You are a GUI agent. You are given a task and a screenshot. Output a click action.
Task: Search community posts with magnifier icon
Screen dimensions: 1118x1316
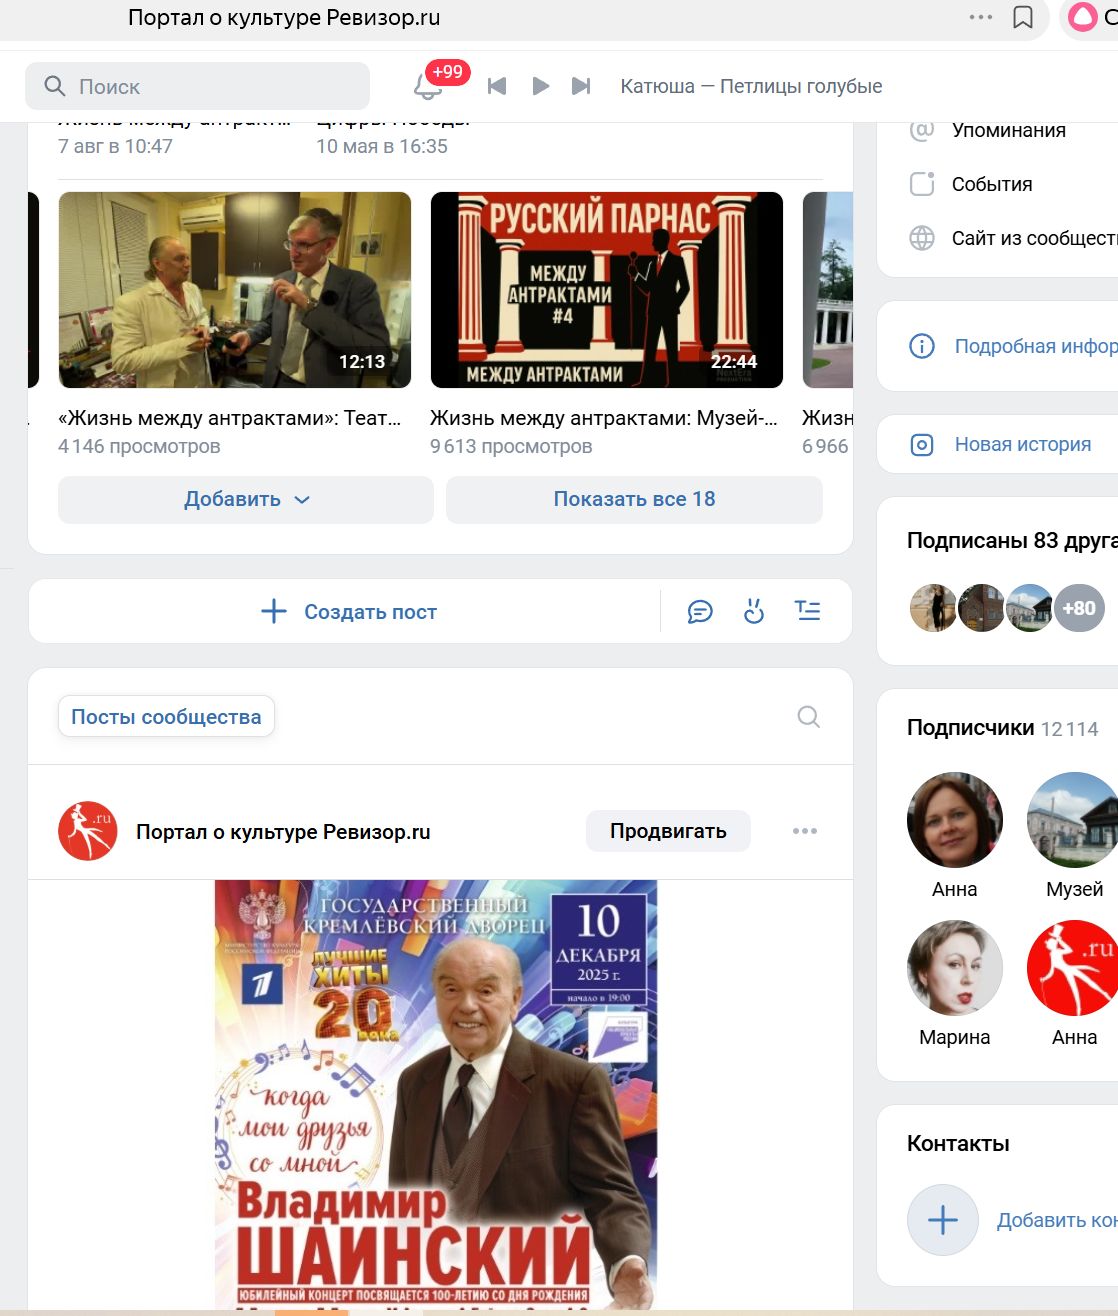click(x=809, y=717)
